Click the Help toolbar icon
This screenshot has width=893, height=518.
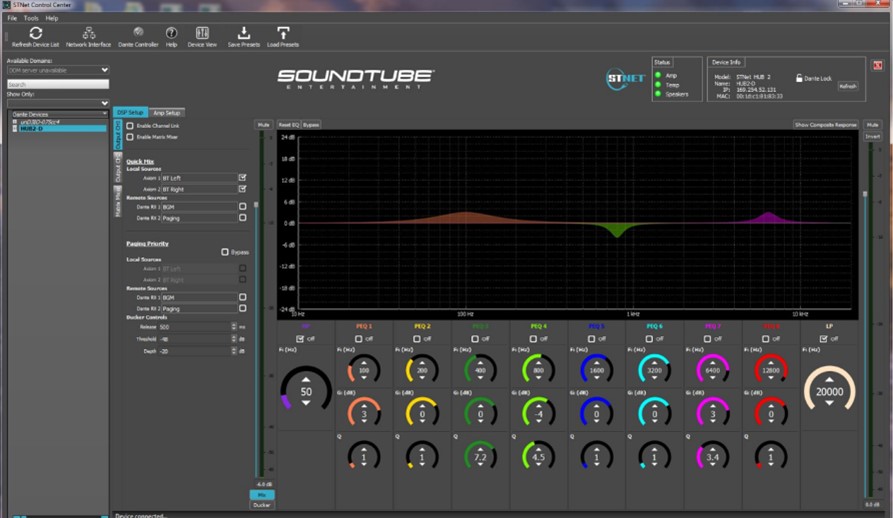(x=171, y=34)
